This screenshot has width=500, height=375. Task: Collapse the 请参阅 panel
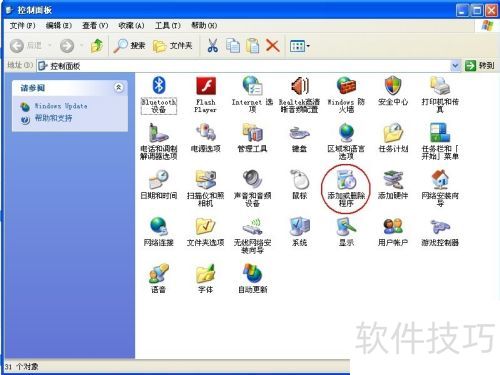pos(119,87)
